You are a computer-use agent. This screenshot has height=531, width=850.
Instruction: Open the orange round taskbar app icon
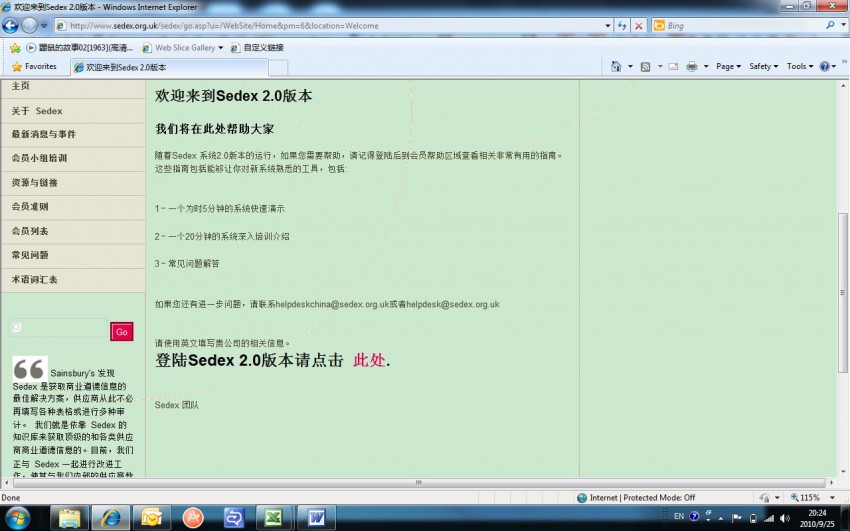[192, 518]
